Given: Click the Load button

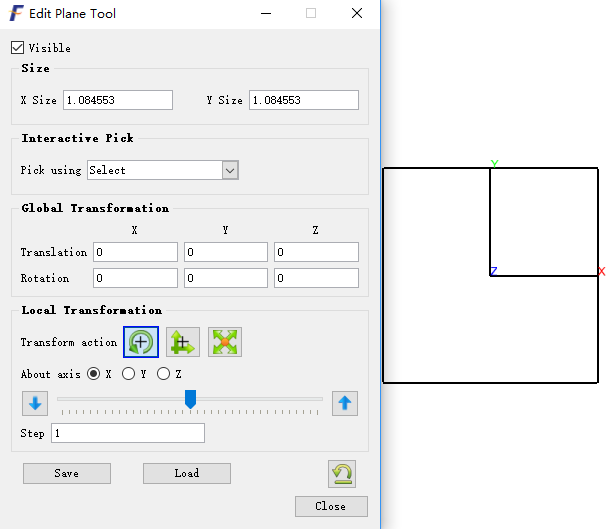Looking at the screenshot, I should point(187,473).
